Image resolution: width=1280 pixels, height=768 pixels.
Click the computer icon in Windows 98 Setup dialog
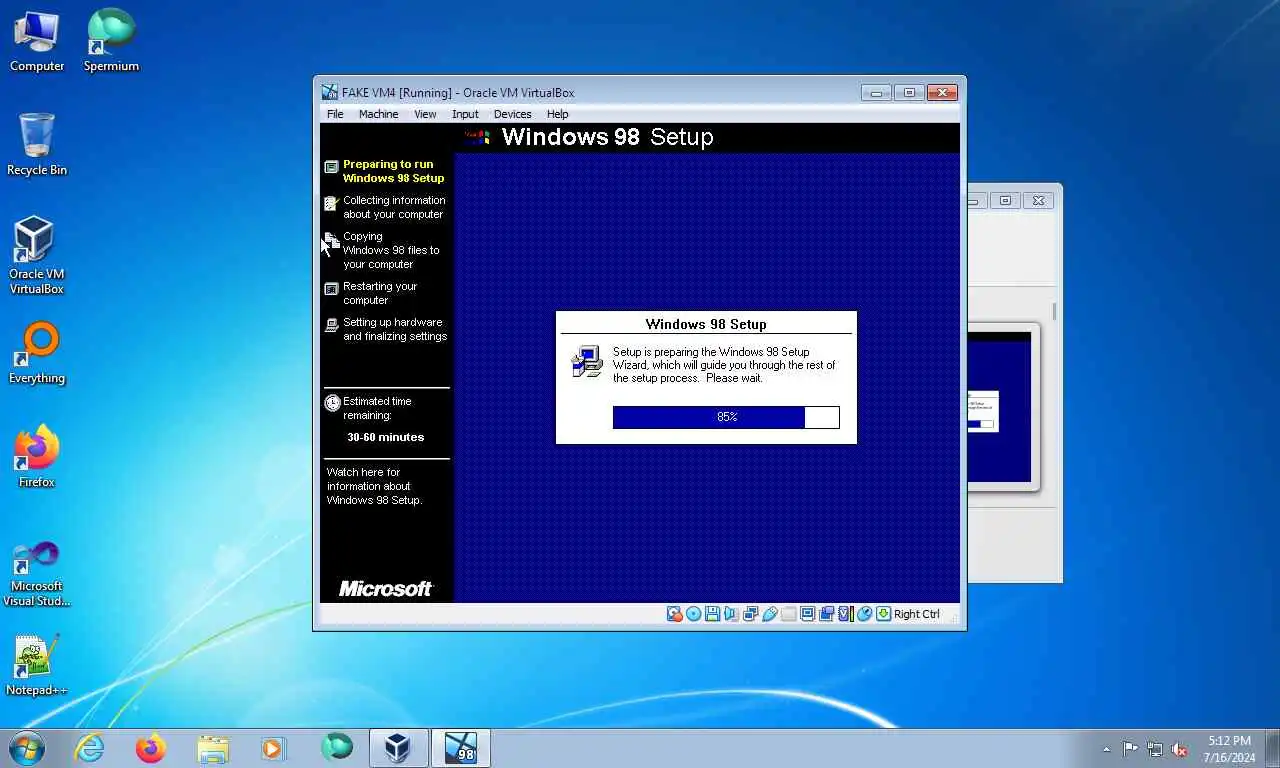(x=587, y=361)
